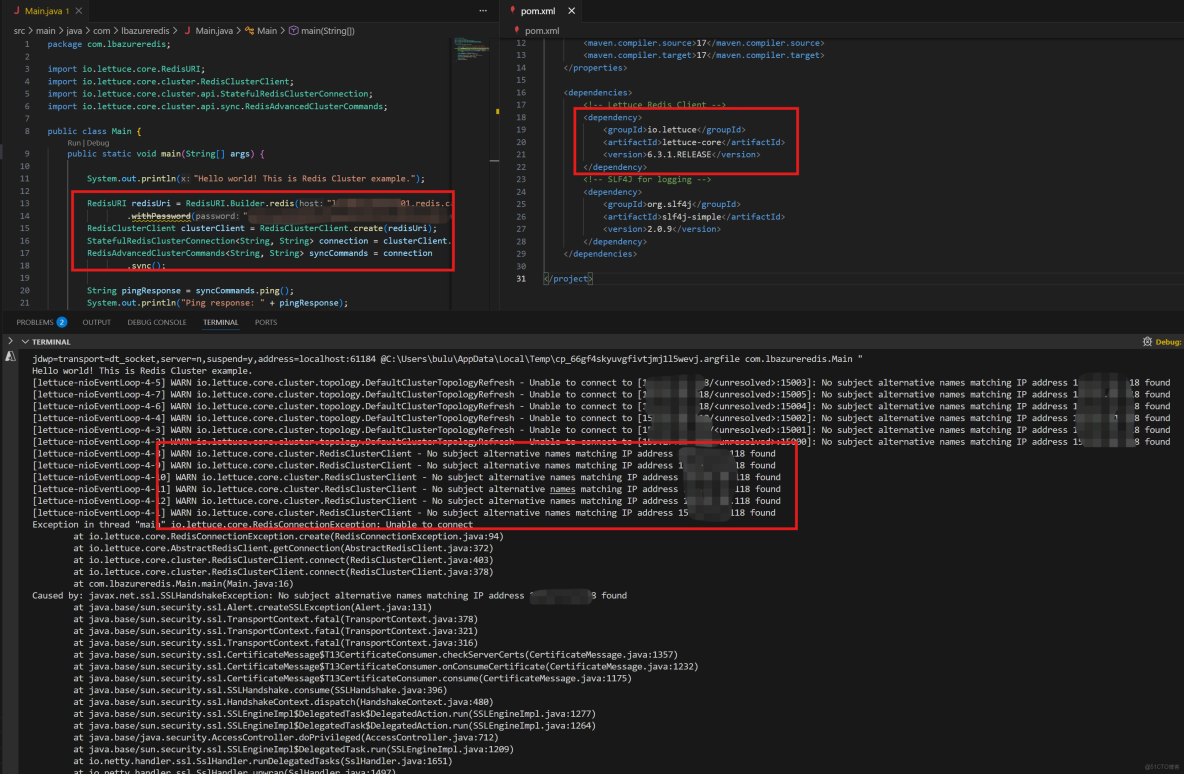Viewport: 1184px width, 774px height.
Task: Open the src breadcrumb dropdown
Action: [18, 30]
